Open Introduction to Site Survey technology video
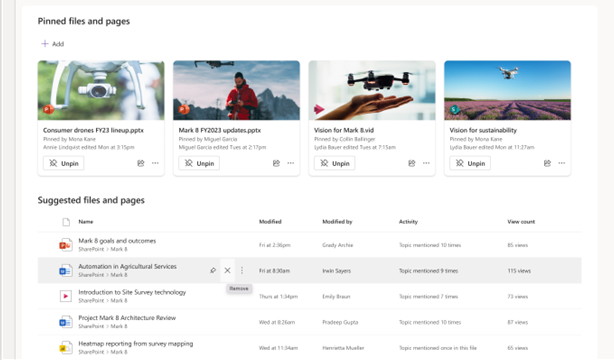The width and height of the screenshot is (614, 360). tap(132, 292)
